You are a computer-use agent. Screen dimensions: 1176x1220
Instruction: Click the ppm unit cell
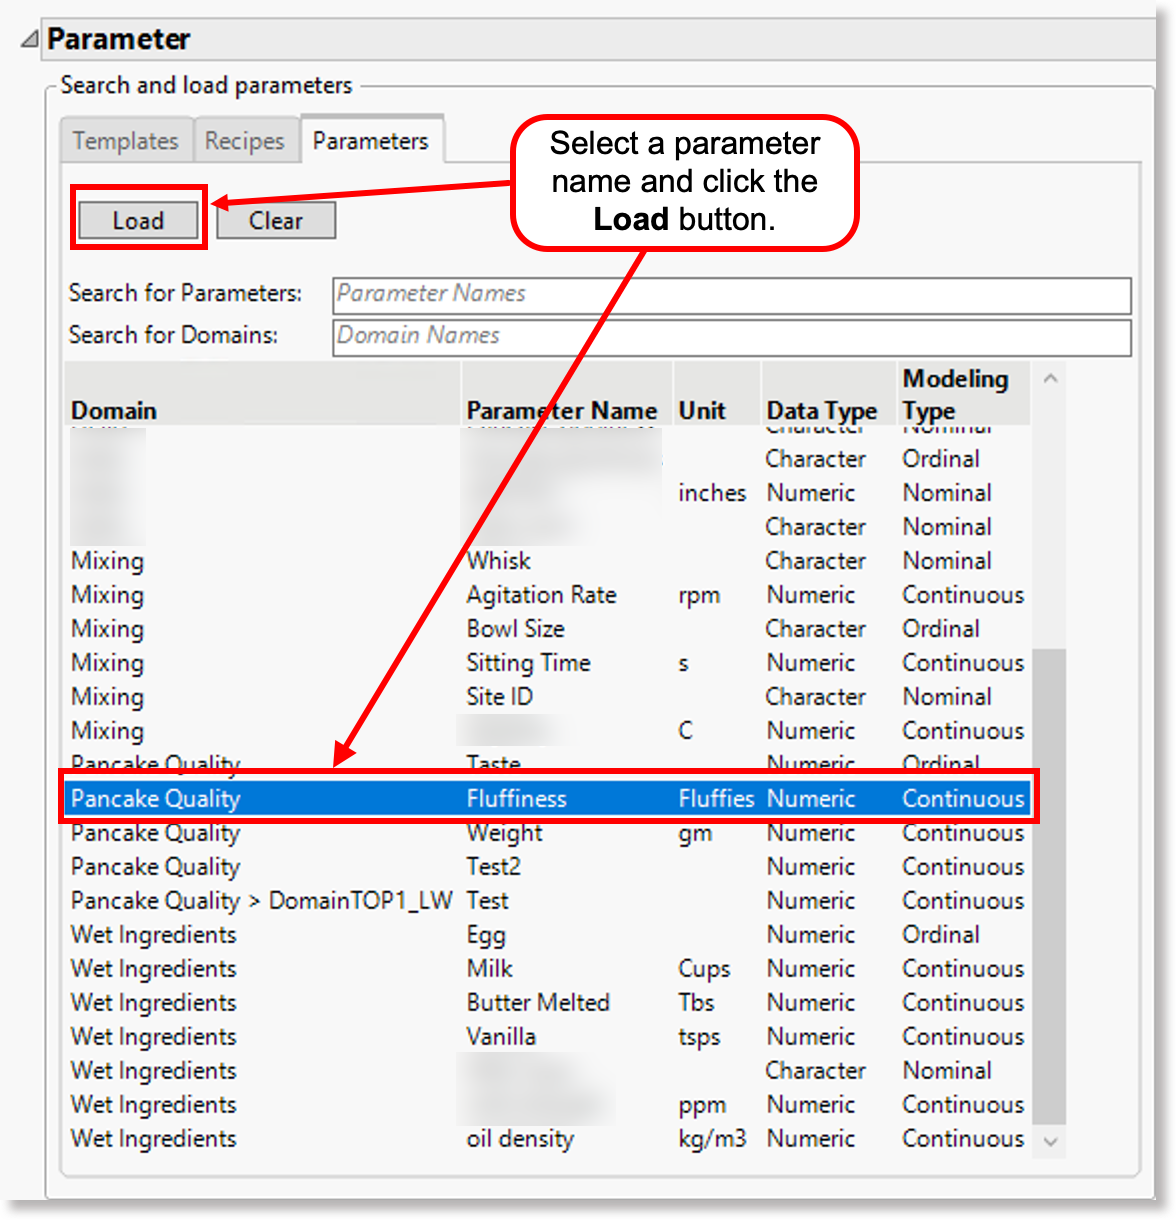pos(702,1106)
